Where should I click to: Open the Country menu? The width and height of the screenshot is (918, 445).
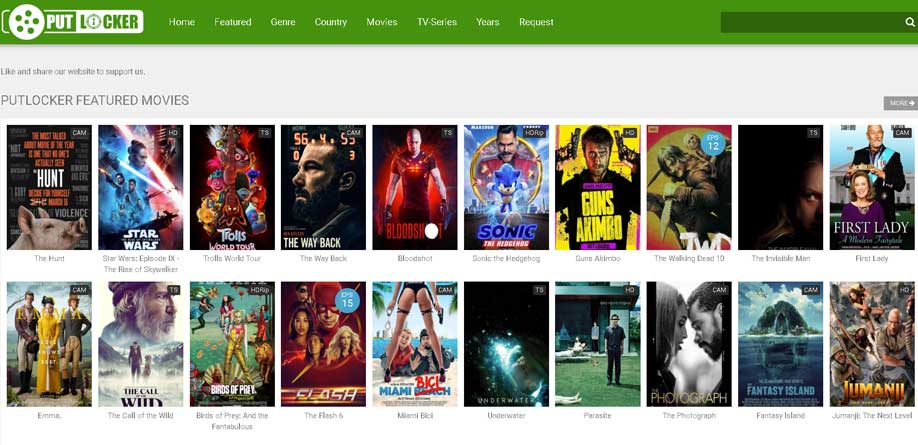[331, 22]
